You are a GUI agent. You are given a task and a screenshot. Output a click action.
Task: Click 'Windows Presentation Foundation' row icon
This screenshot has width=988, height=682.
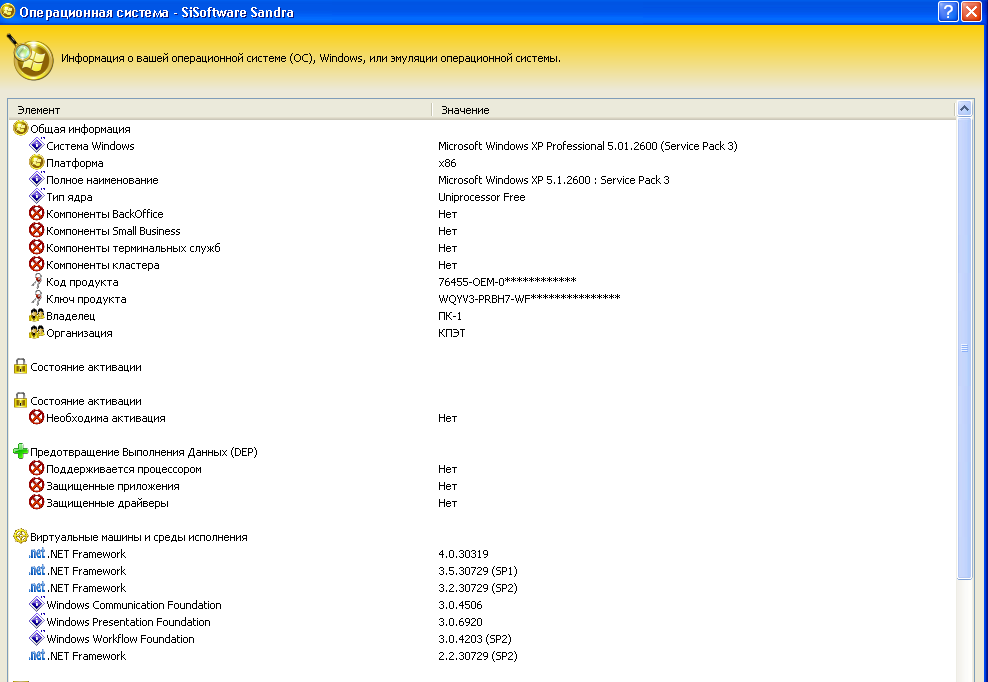tap(37, 621)
